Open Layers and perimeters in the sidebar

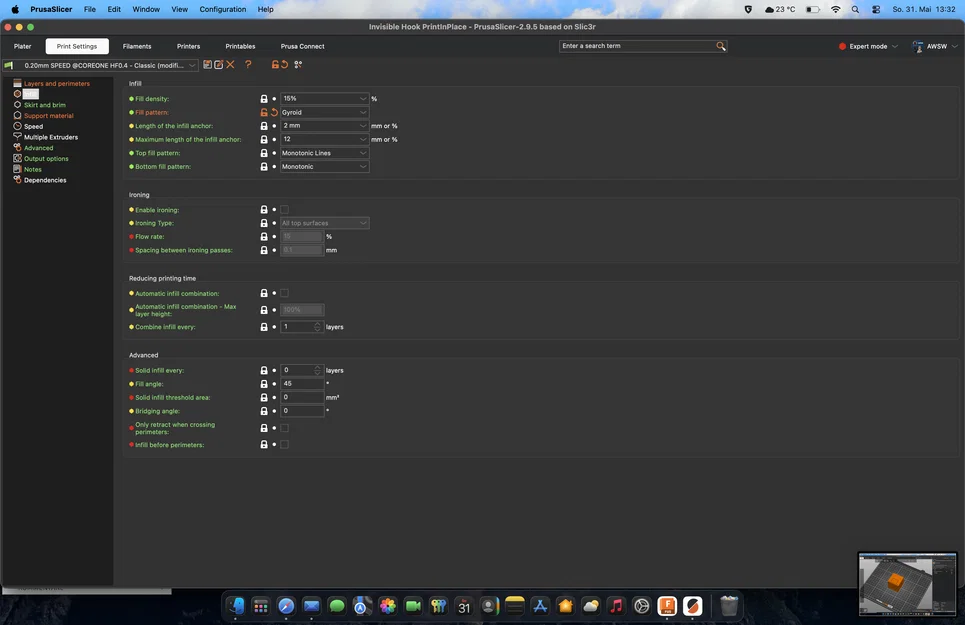57,84
